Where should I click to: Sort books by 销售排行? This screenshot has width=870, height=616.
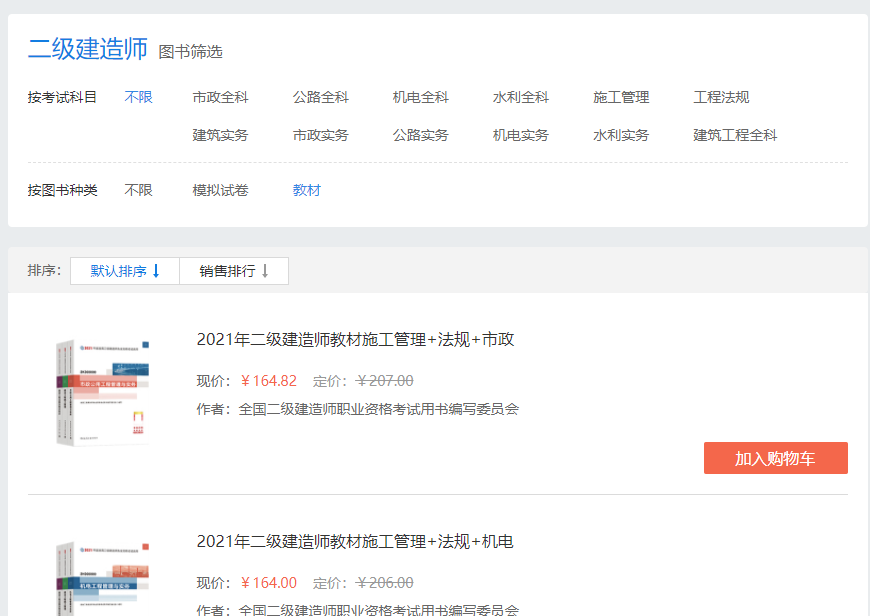[x=234, y=271]
